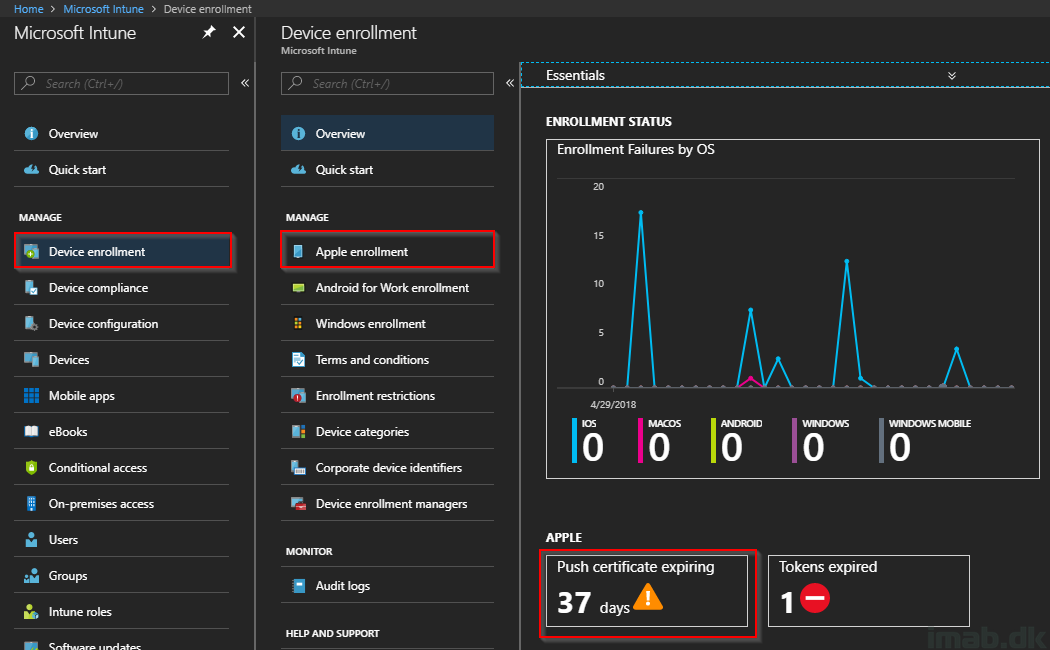Select Corporate device identifiers menu item
Viewport: 1050px width, 650px height.
[388, 467]
